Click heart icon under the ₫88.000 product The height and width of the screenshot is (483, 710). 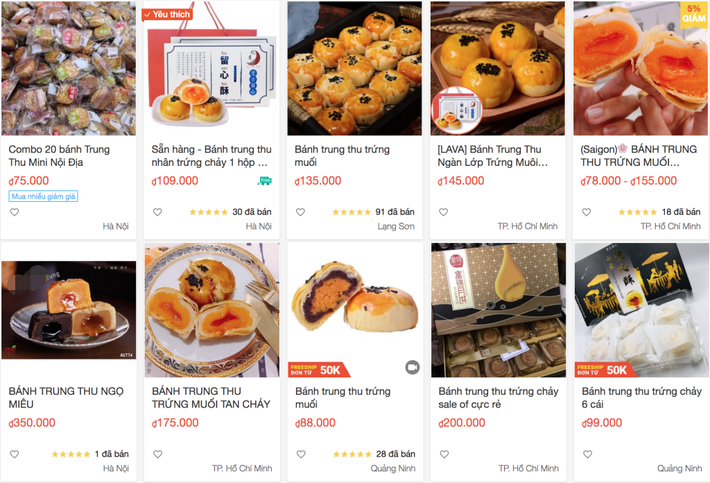tap(300, 454)
